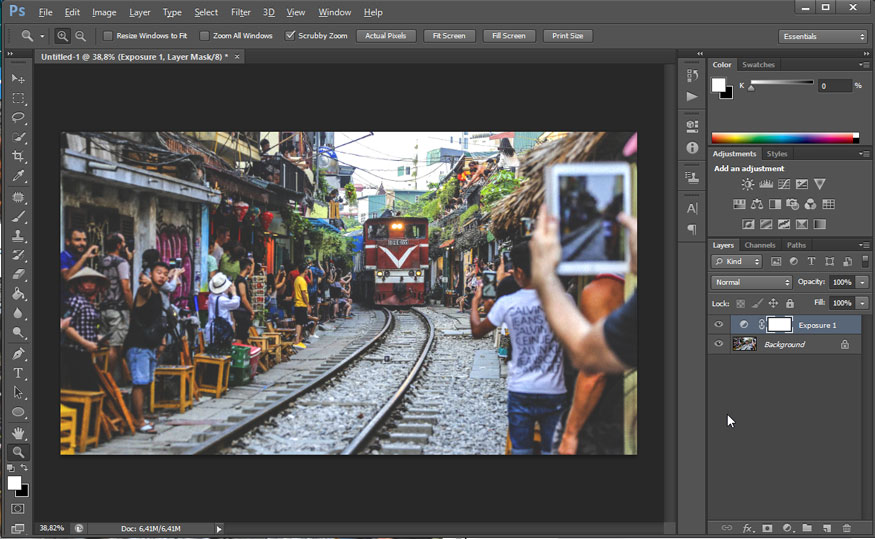This screenshot has height=539, width=875.
Task: Select the Spot Healing Brush tool
Action: point(18,197)
